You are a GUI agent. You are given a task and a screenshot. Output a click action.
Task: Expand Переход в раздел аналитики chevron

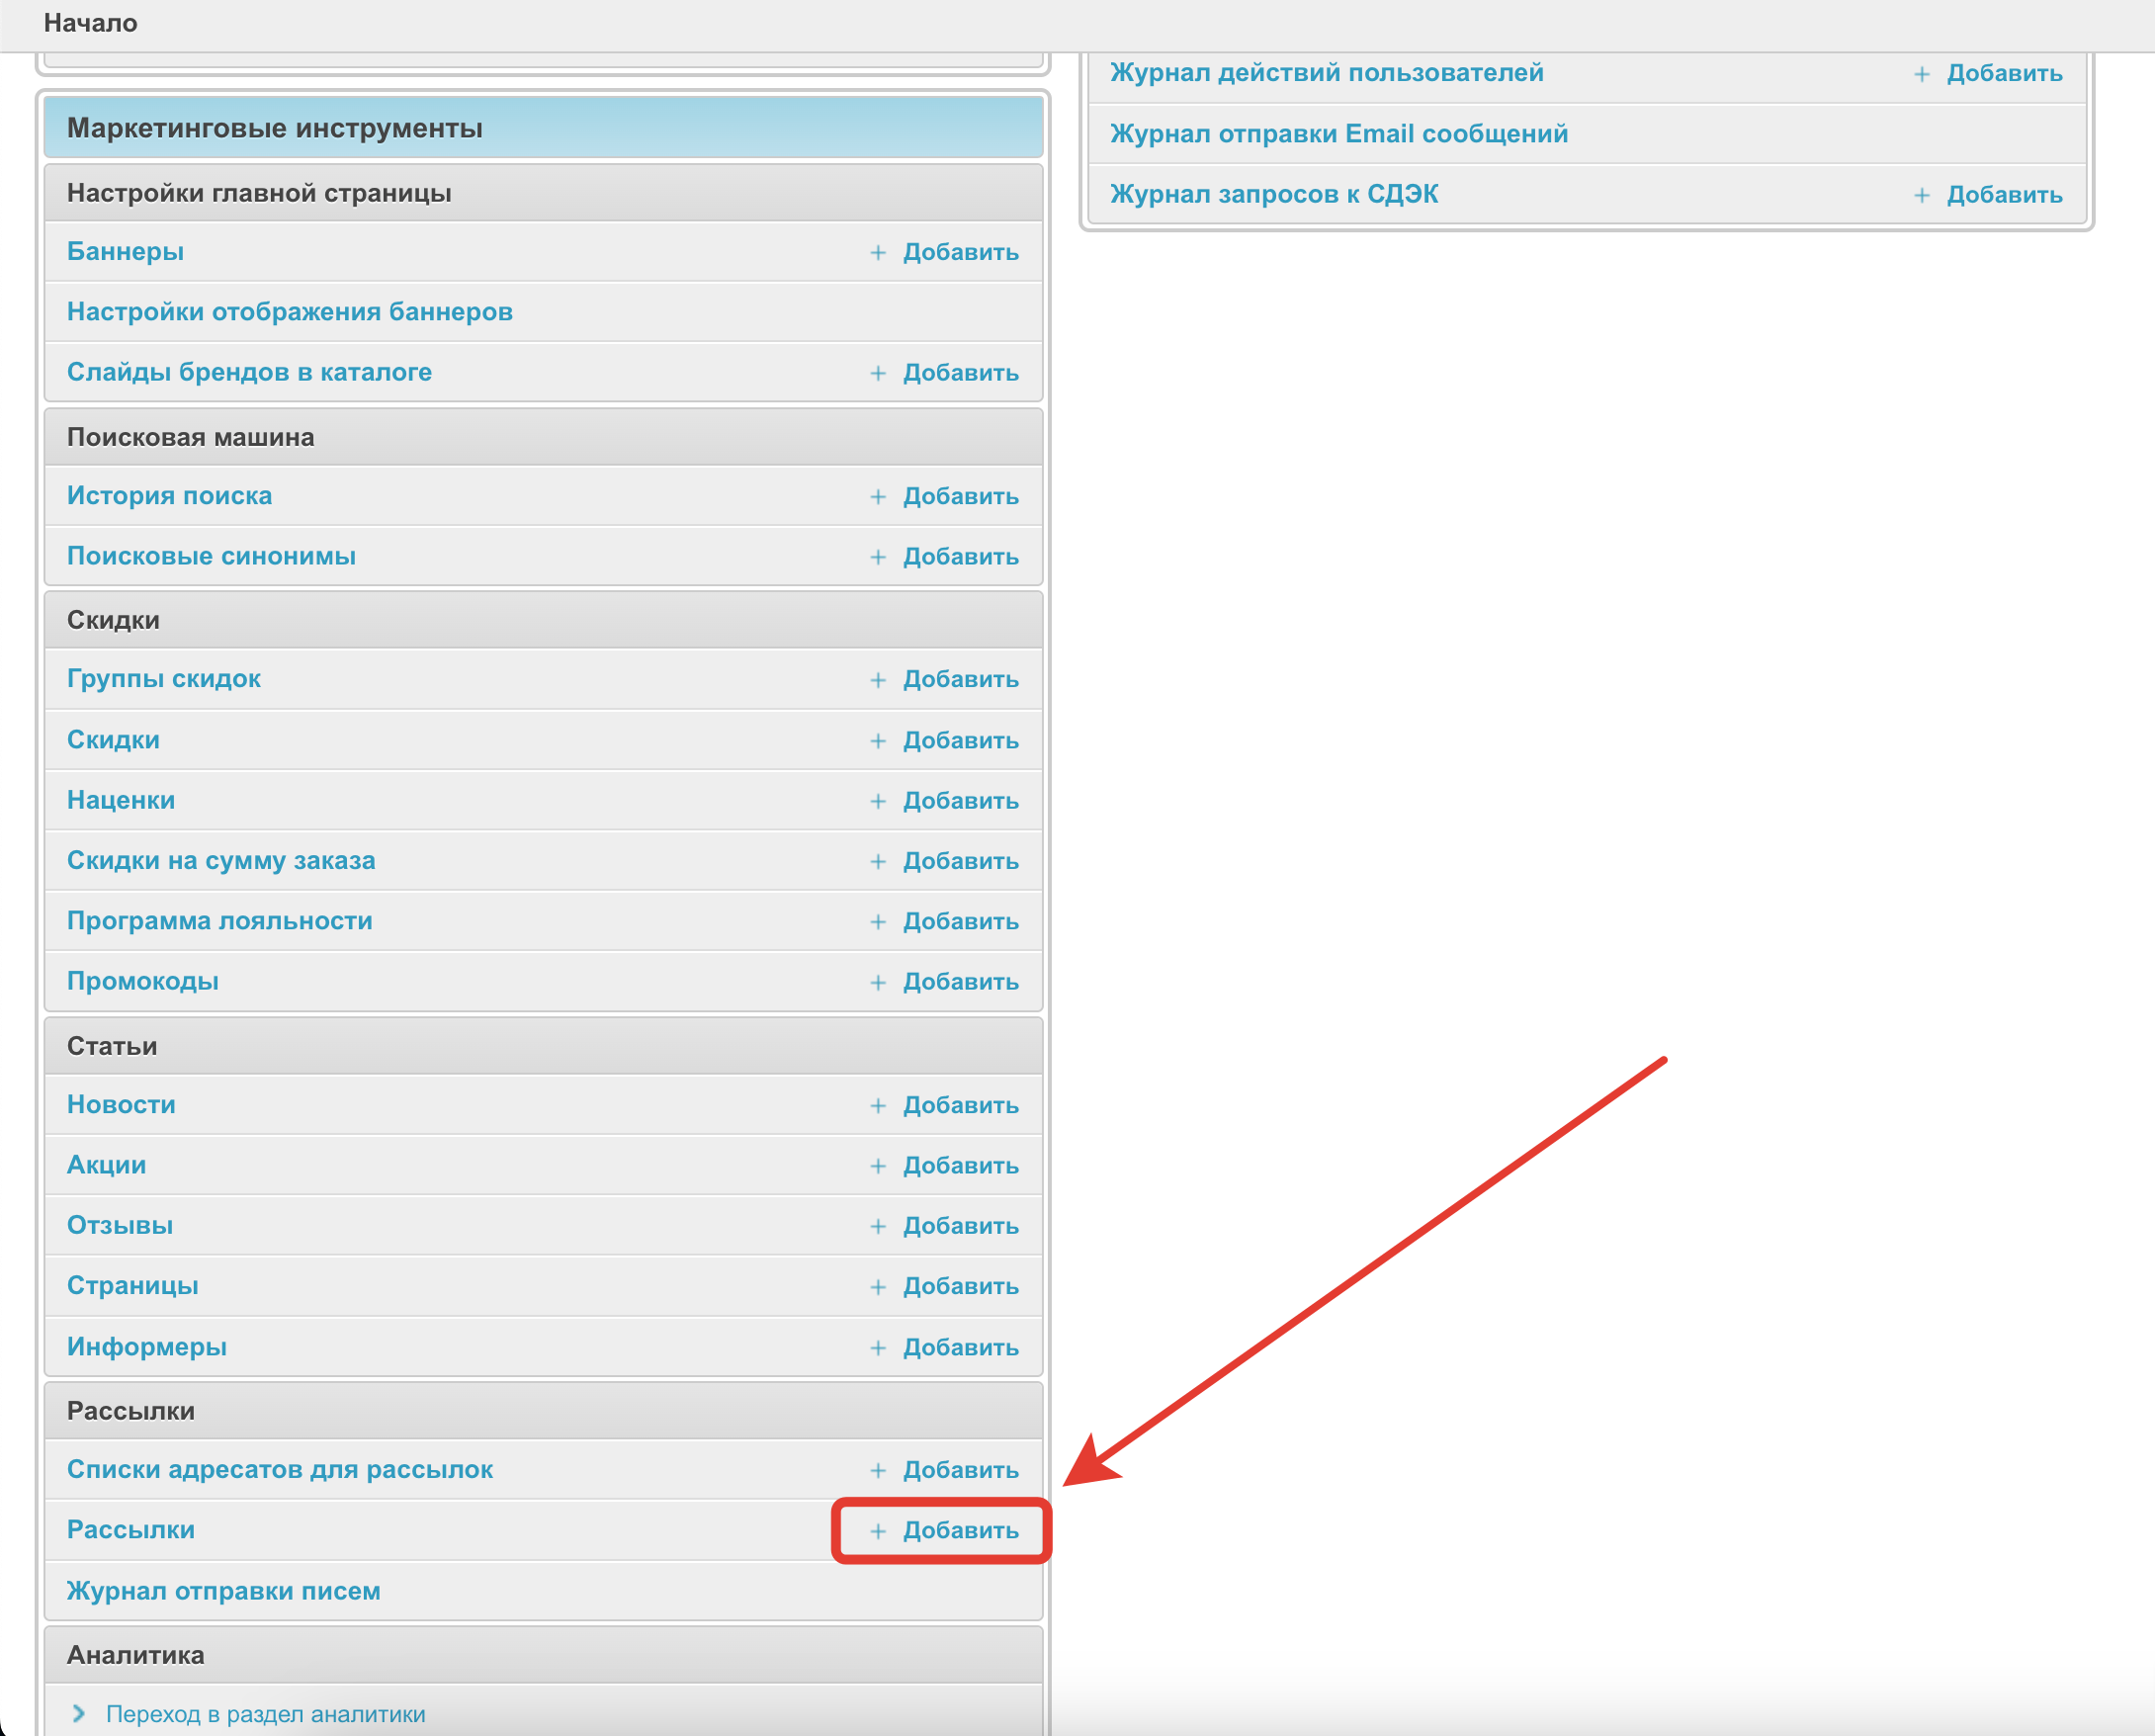[79, 1714]
